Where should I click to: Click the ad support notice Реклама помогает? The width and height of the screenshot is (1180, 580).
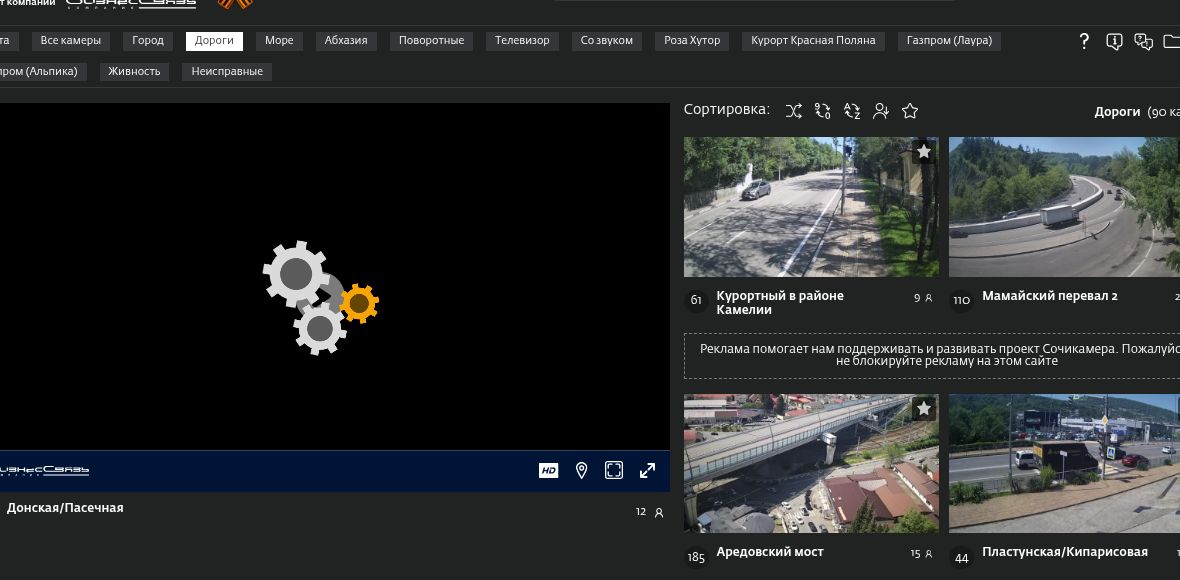[932, 355]
